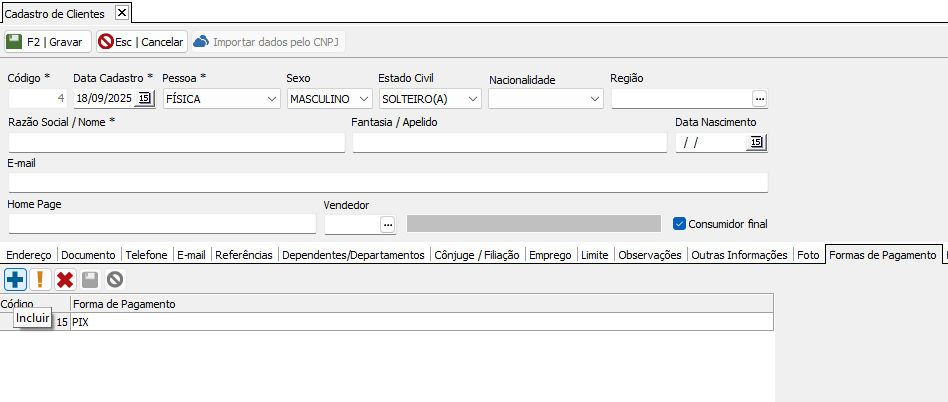Screen dimensions: 948x402
Task: Open the Data Cadastro calendar picker
Action: (x=145, y=98)
